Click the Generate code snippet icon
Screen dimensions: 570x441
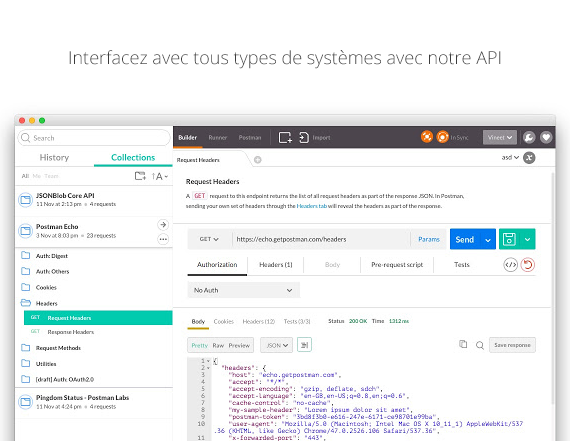click(510, 265)
